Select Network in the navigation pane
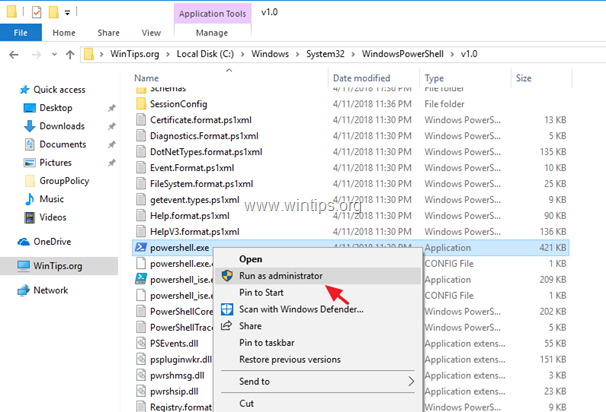The image size is (606, 412). pyautogui.click(x=51, y=290)
